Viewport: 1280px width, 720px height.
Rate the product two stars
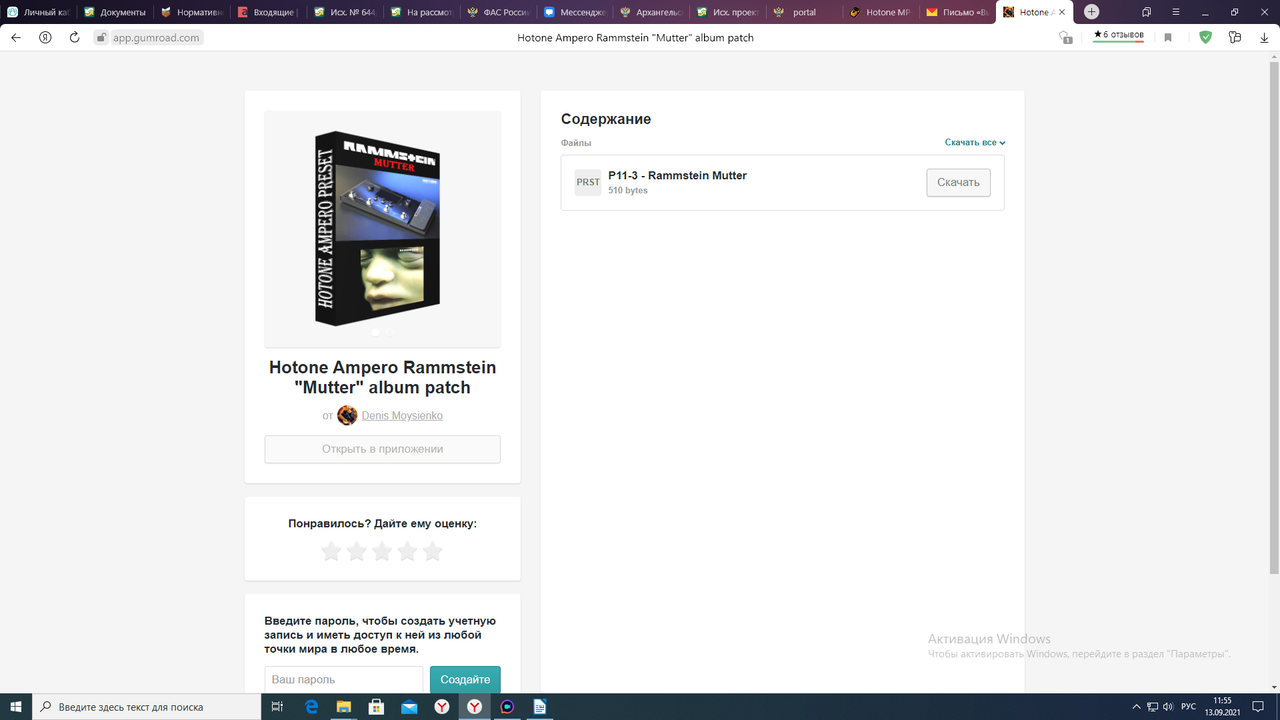[356, 551]
